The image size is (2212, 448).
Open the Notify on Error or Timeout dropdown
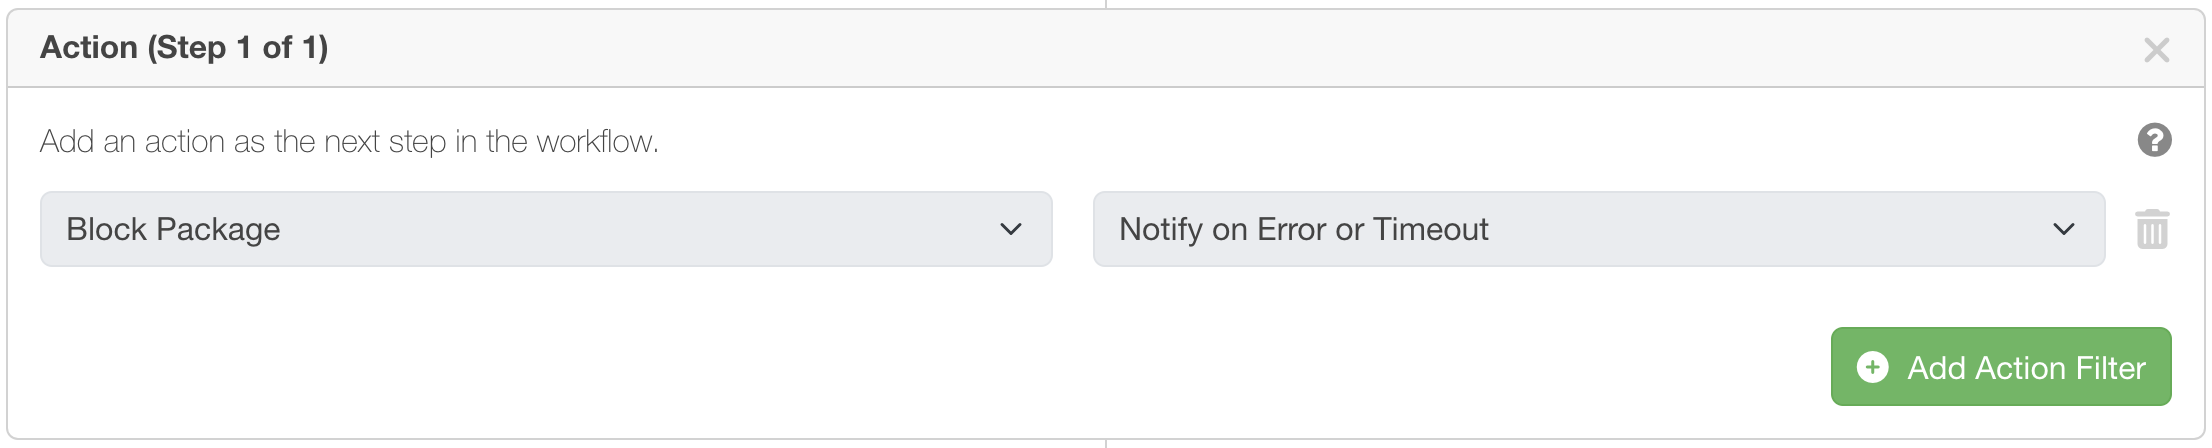coord(1598,229)
